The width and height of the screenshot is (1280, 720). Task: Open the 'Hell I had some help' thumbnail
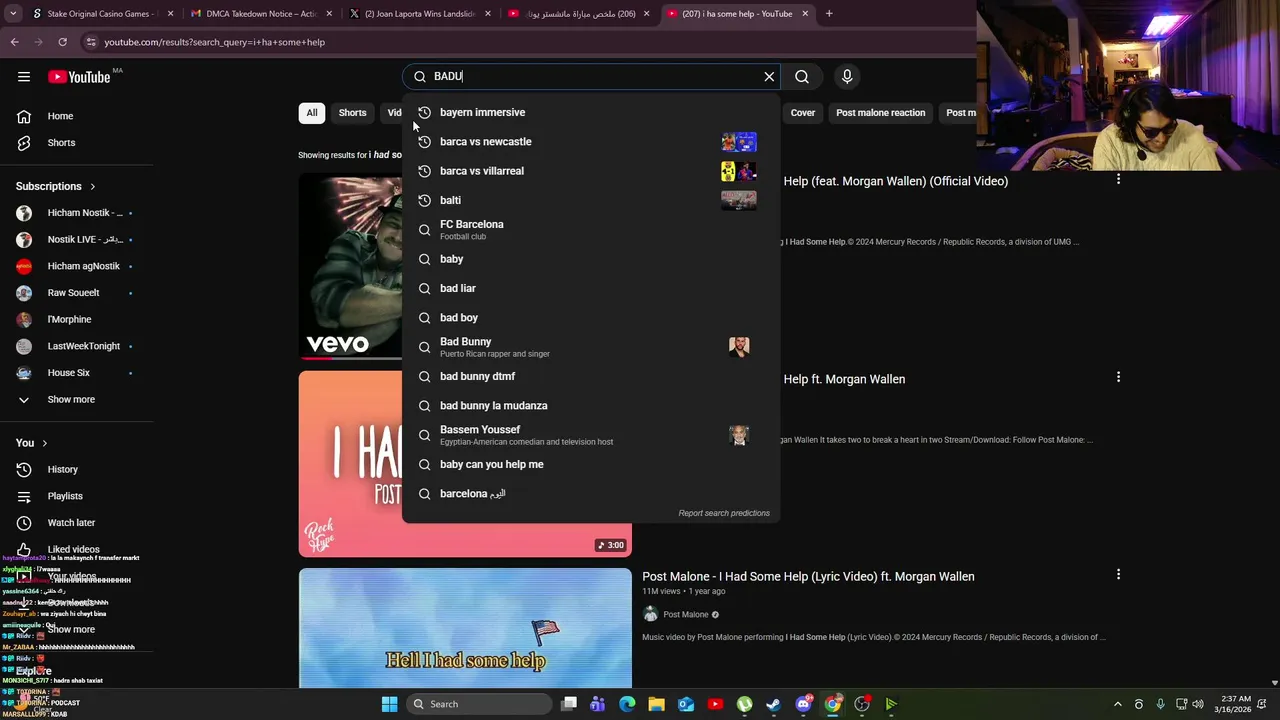pos(465,628)
